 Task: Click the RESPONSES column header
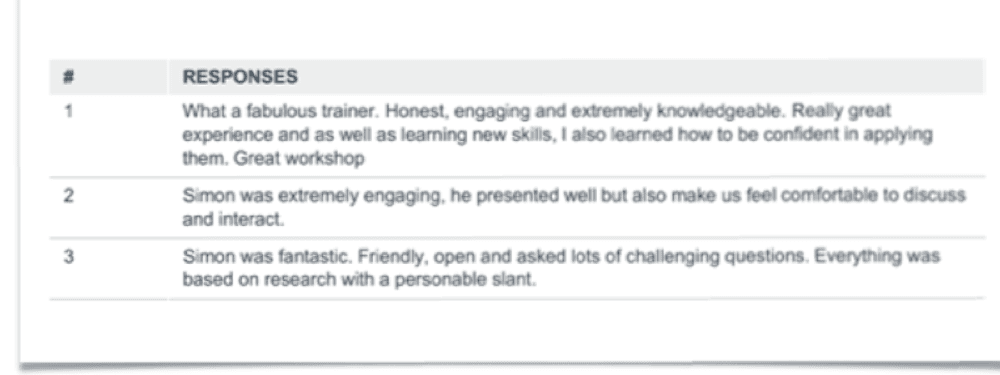240,77
